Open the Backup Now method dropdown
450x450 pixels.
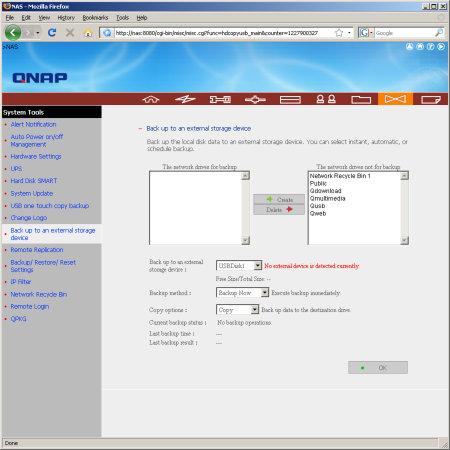242,293
